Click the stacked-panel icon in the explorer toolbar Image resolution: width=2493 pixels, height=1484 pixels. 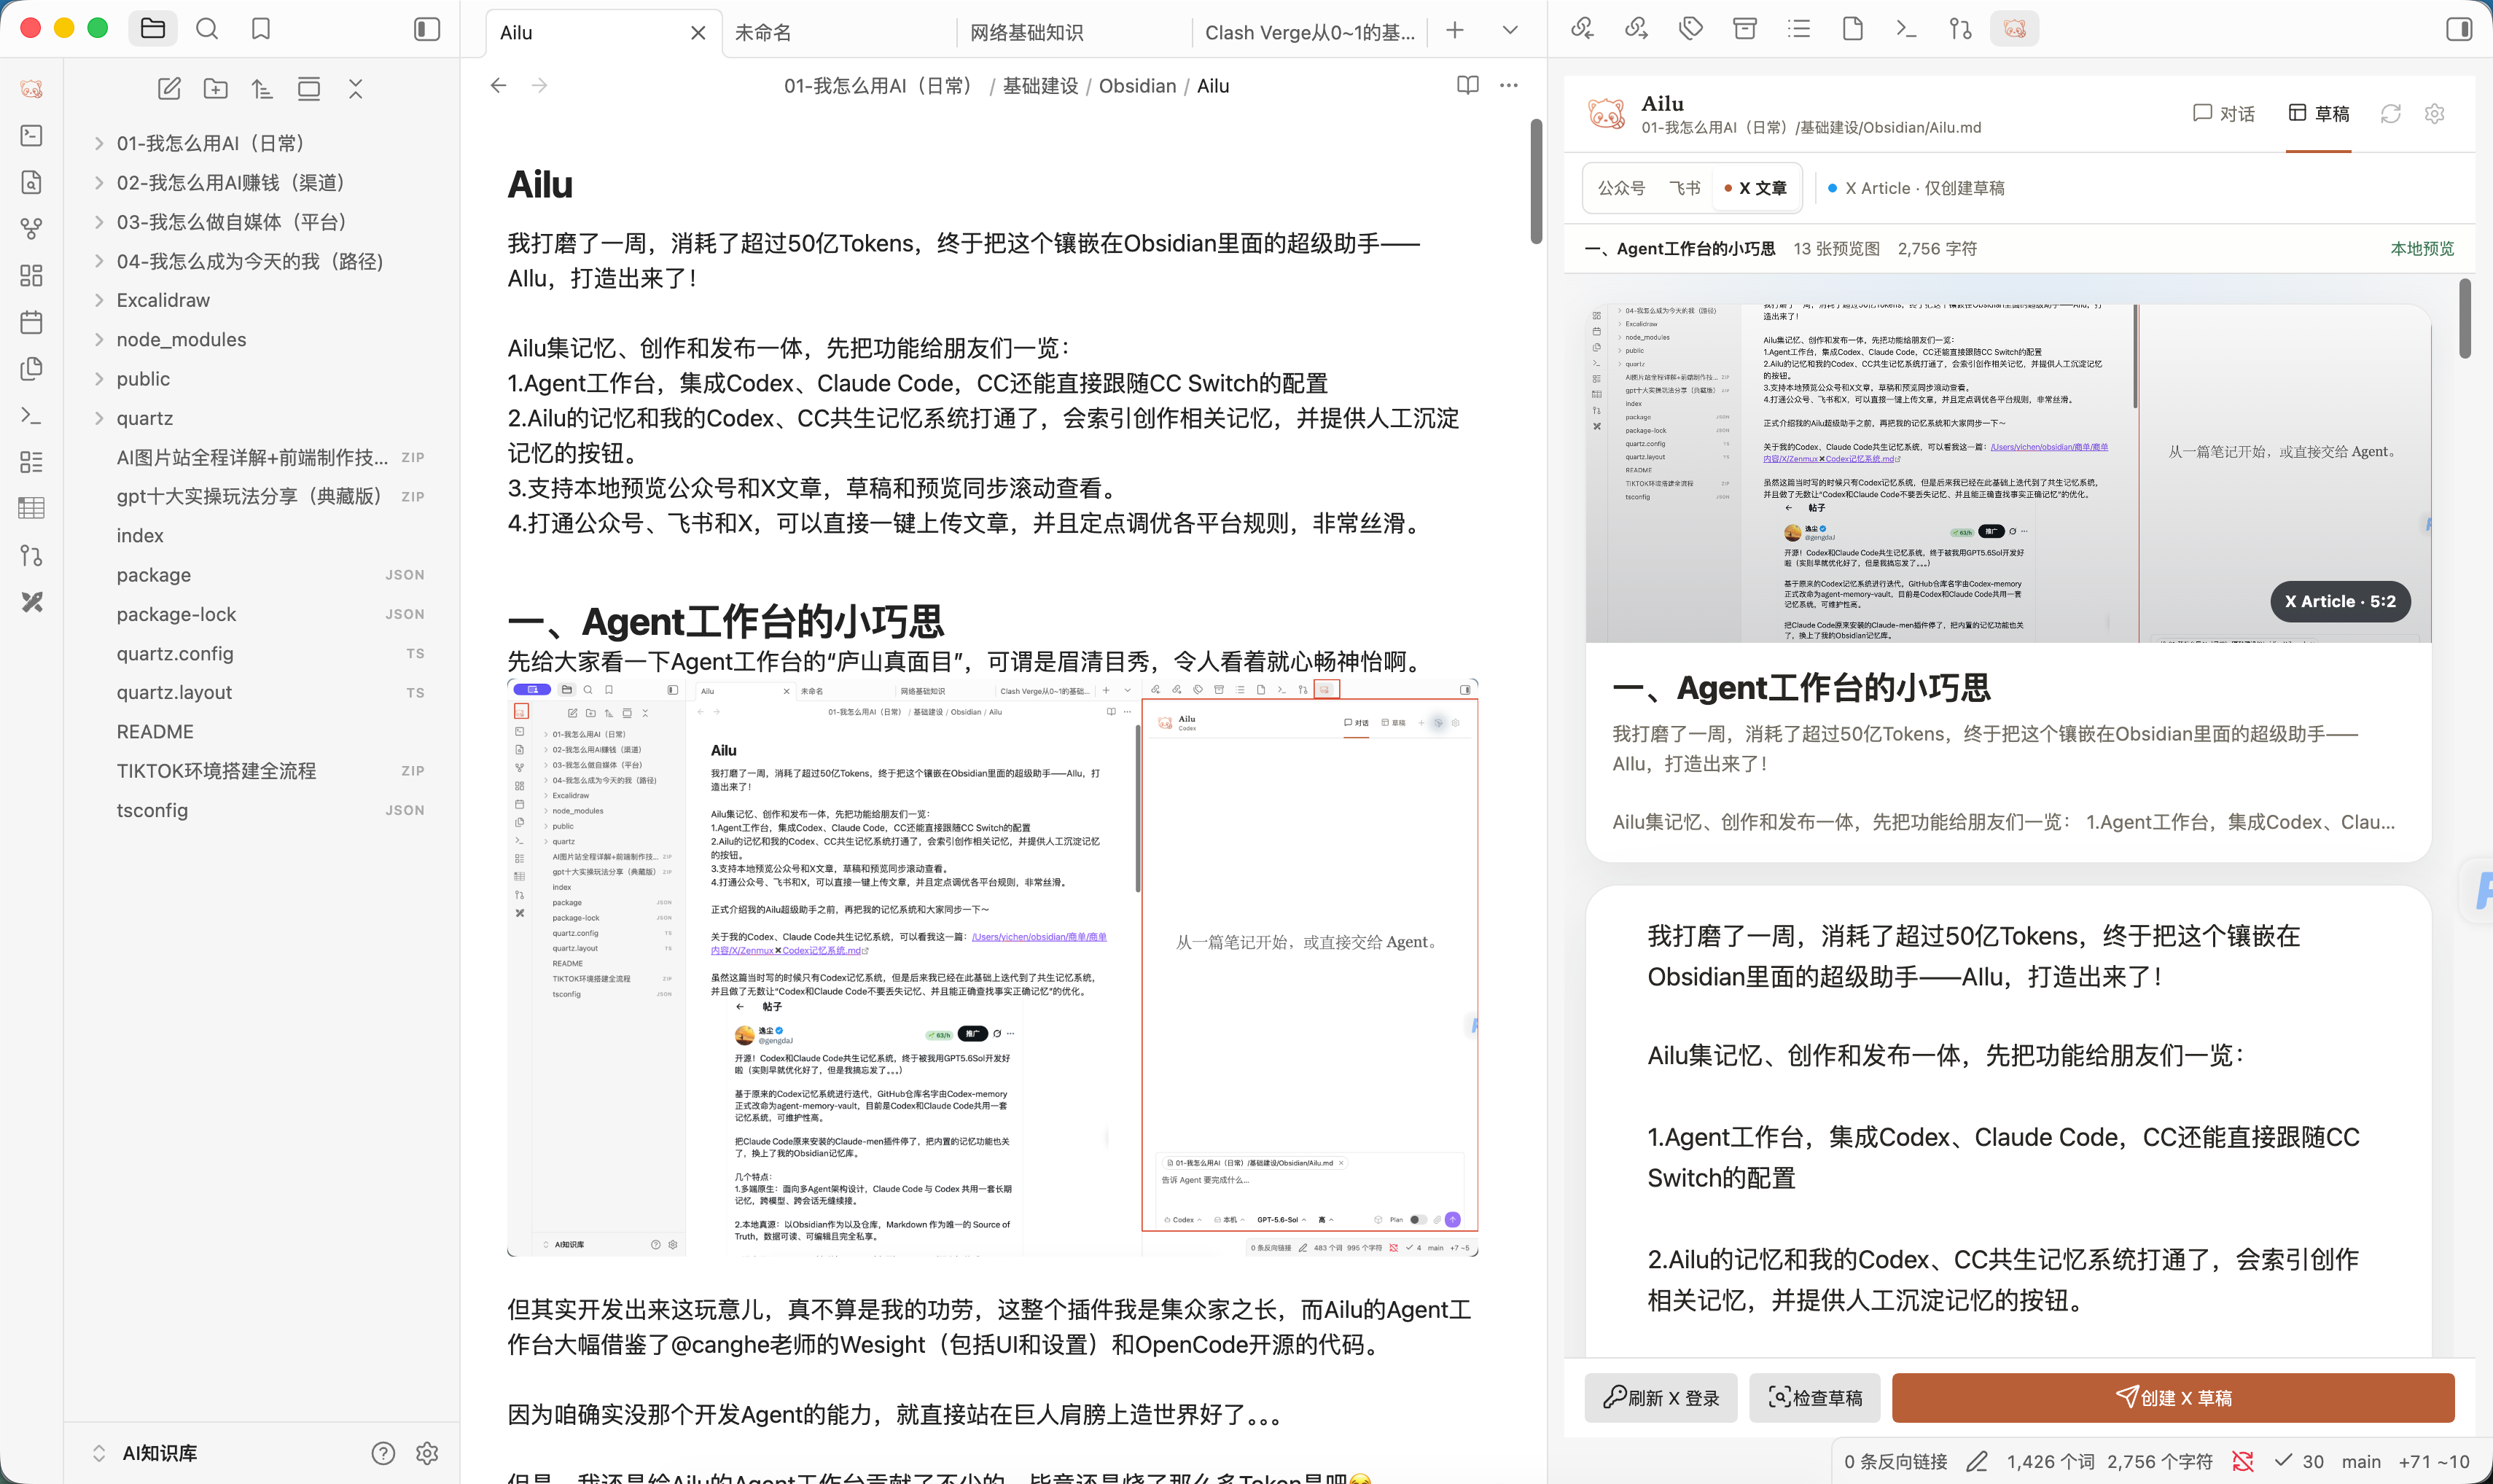pos(309,89)
